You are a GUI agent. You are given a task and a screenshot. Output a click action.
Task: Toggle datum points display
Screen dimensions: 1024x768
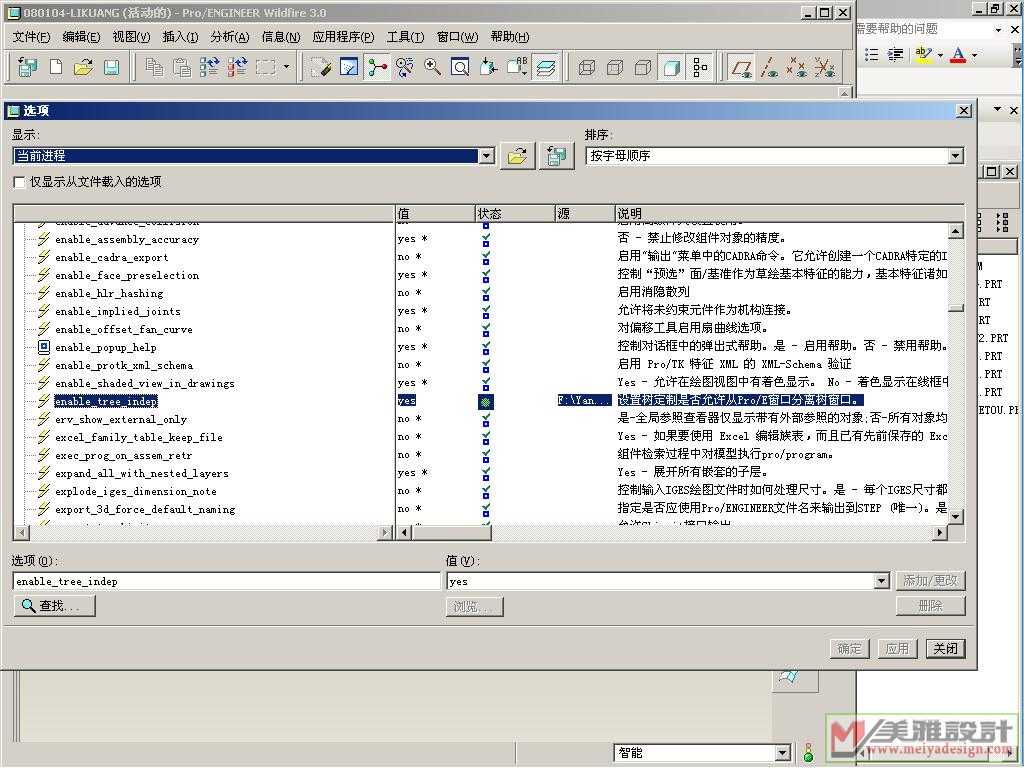pos(796,67)
